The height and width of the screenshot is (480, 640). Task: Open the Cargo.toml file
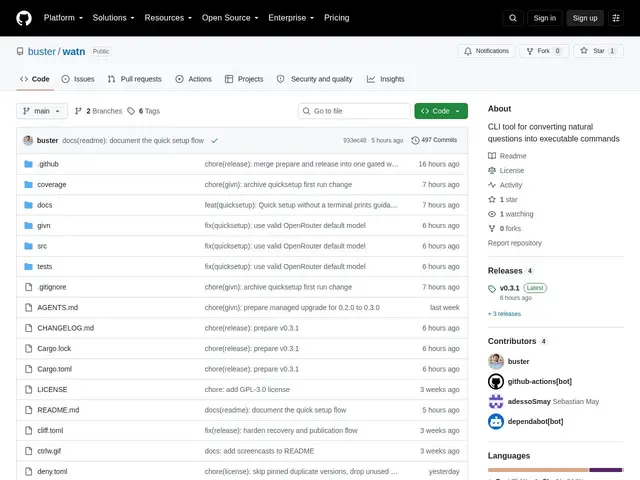[x=54, y=369]
